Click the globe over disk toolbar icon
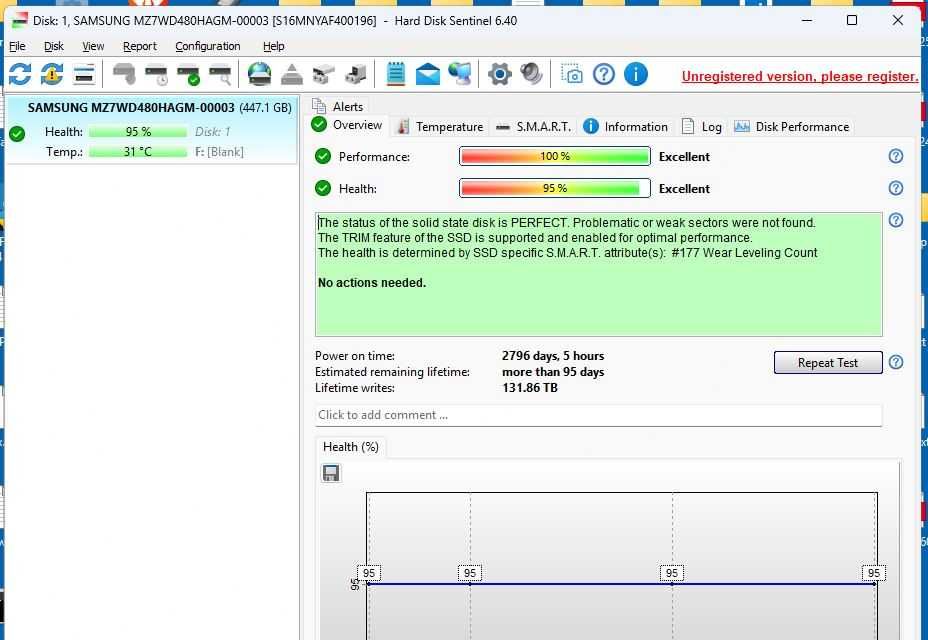 pyautogui.click(x=259, y=75)
